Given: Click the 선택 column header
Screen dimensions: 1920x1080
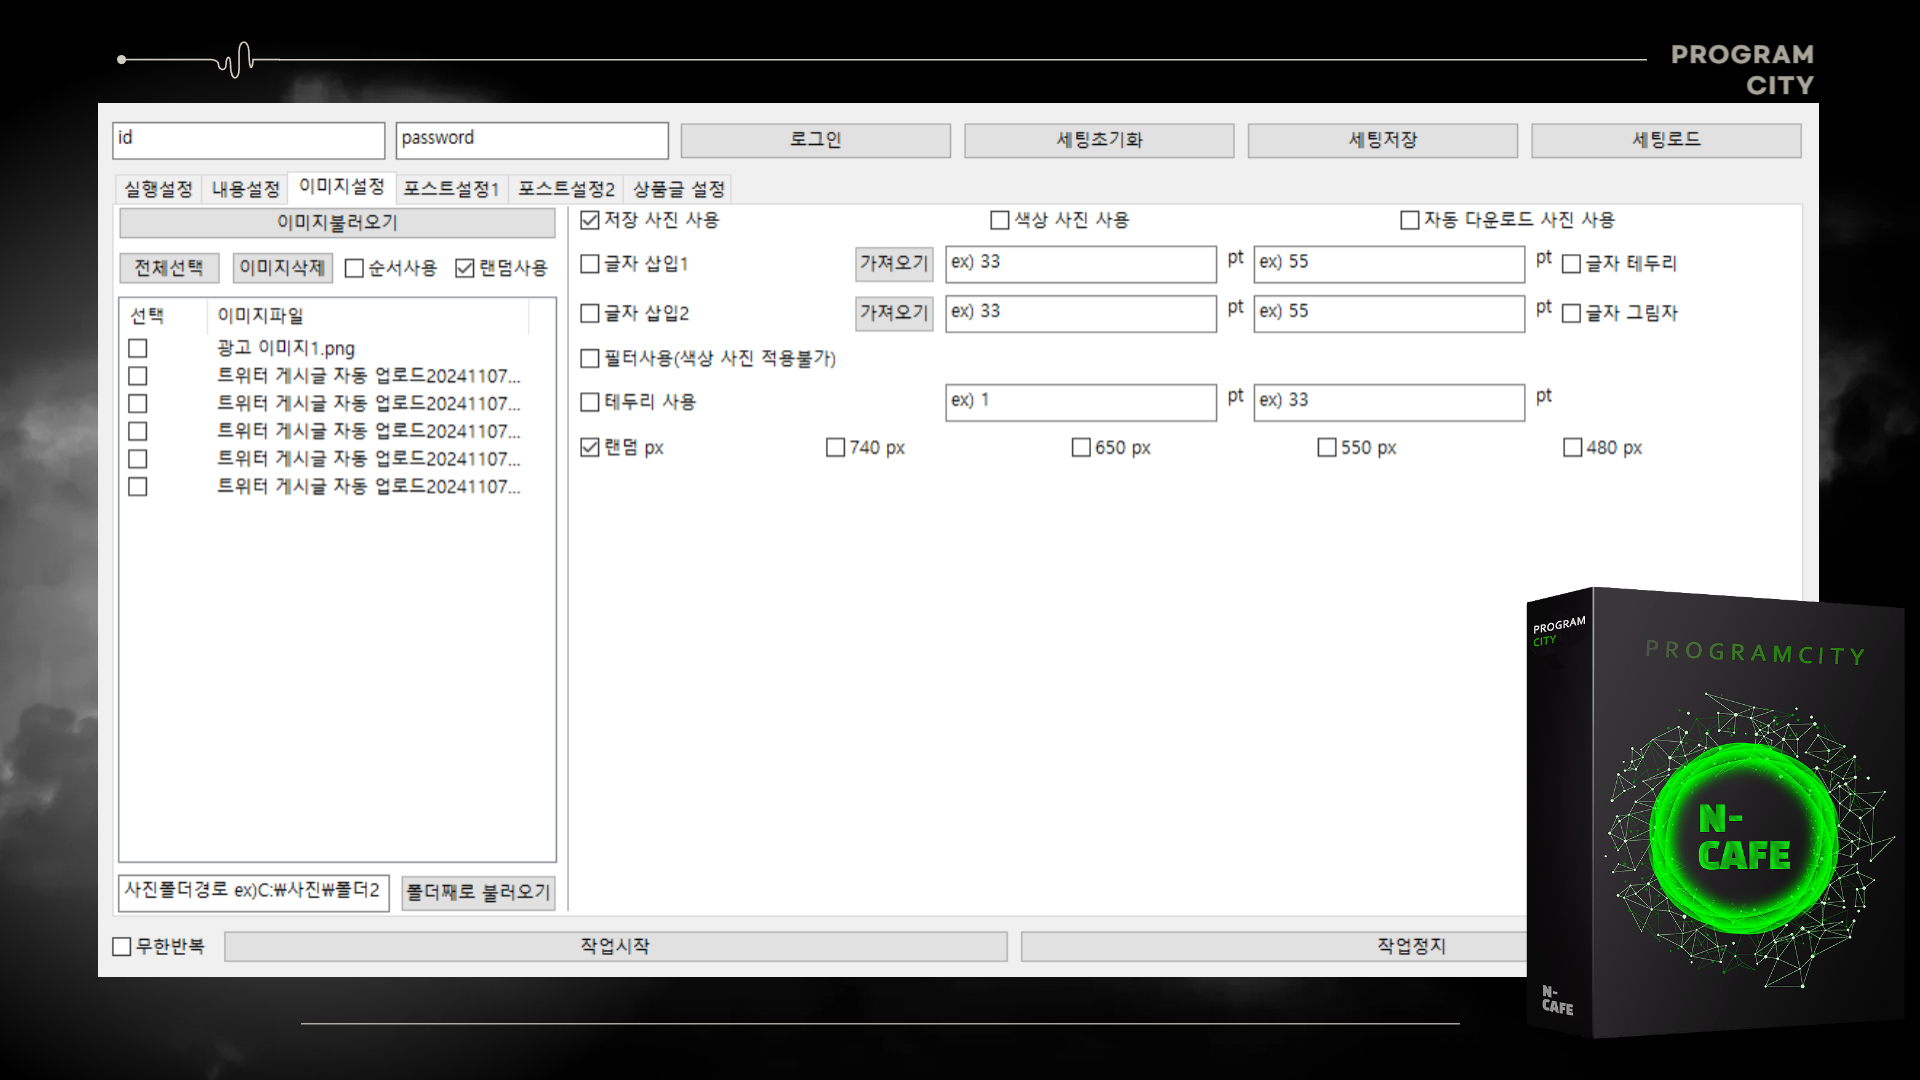Looking at the screenshot, I should coord(147,316).
